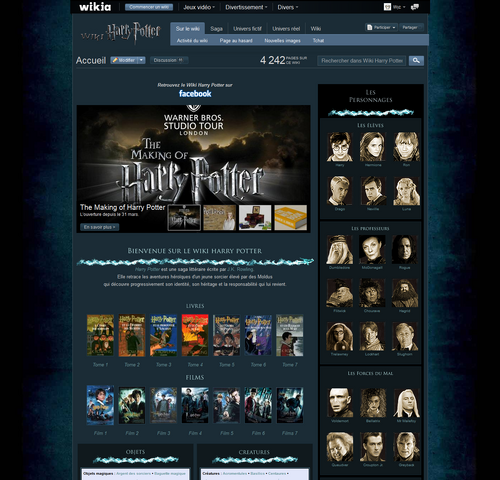Click the portrait captioned McGonagall
This screenshot has width=500, height=480.
pyautogui.click(x=372, y=250)
